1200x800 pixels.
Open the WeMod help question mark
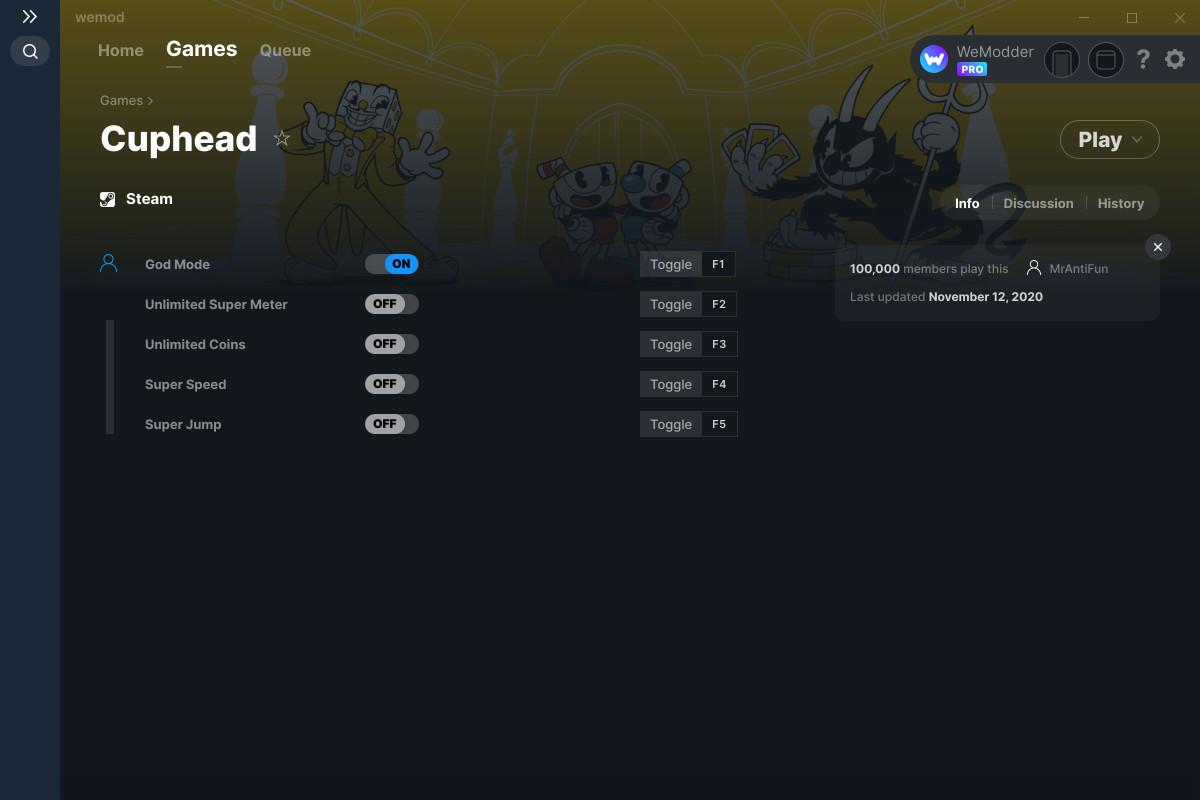(1143, 60)
